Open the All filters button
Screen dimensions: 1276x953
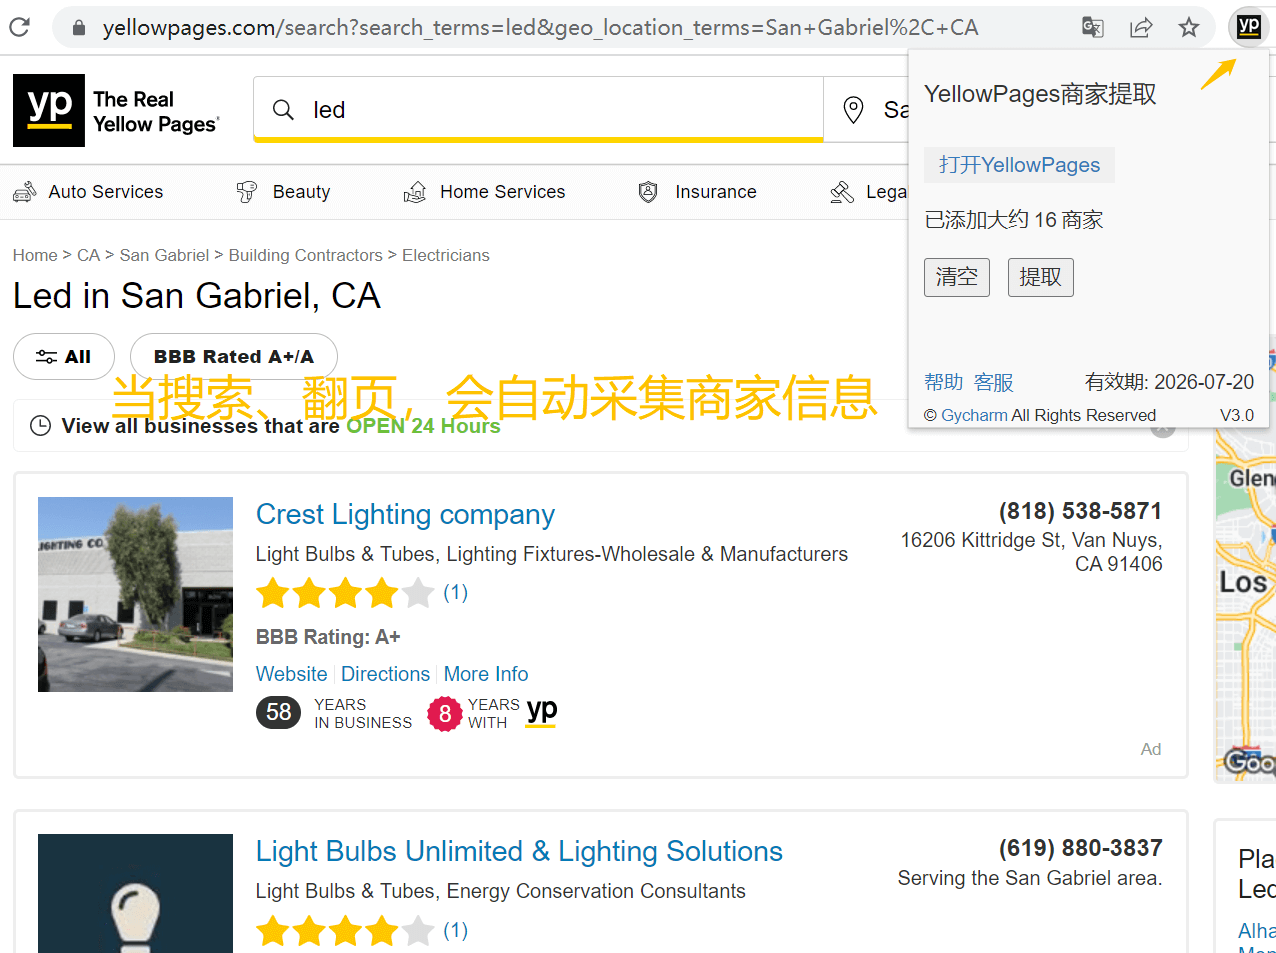(64, 357)
